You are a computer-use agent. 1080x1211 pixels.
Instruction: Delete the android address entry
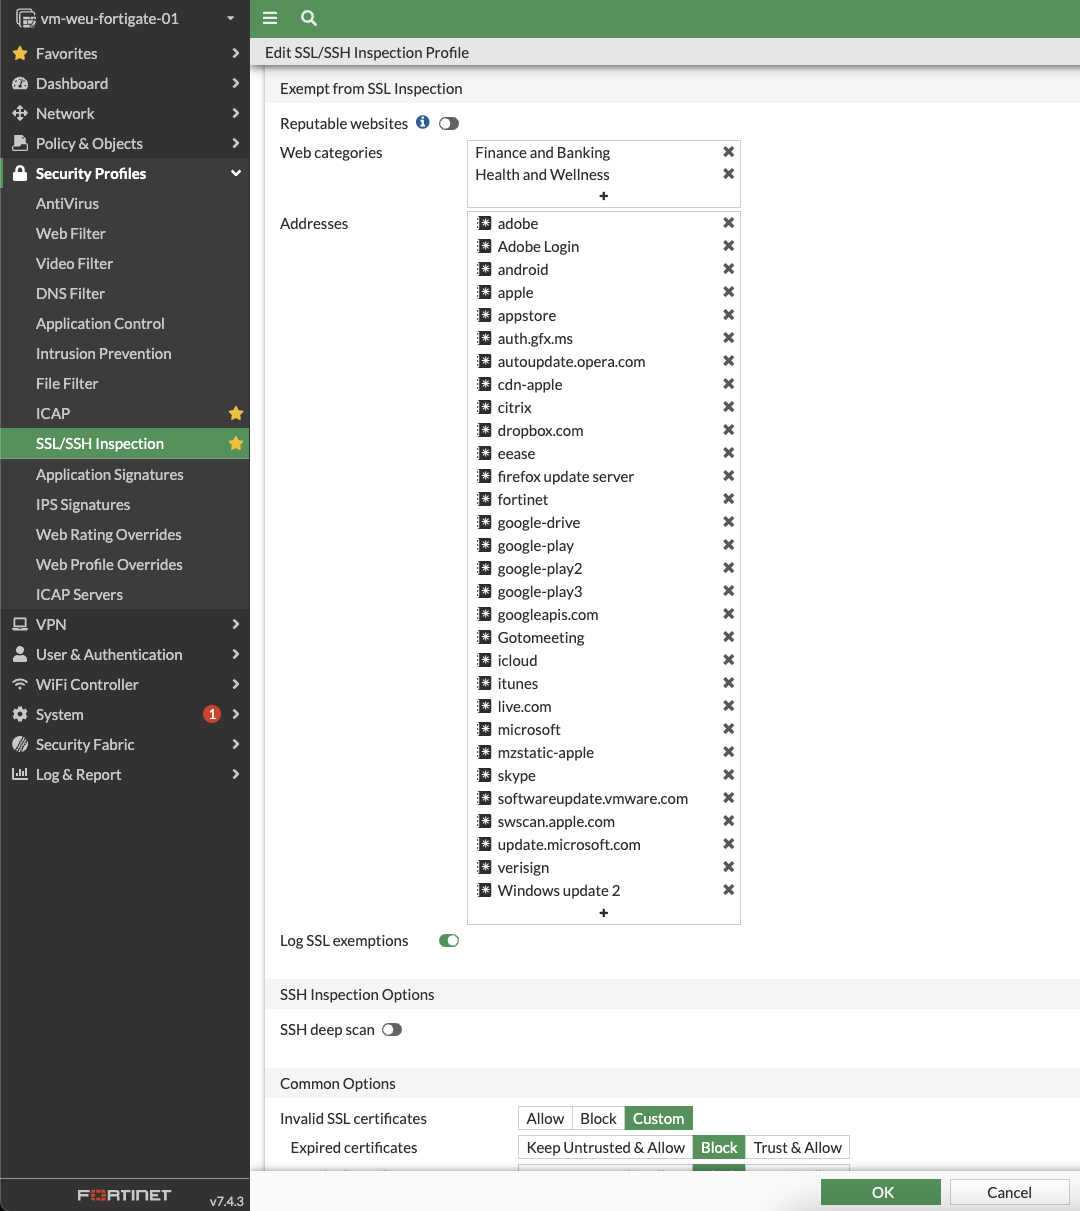click(729, 269)
